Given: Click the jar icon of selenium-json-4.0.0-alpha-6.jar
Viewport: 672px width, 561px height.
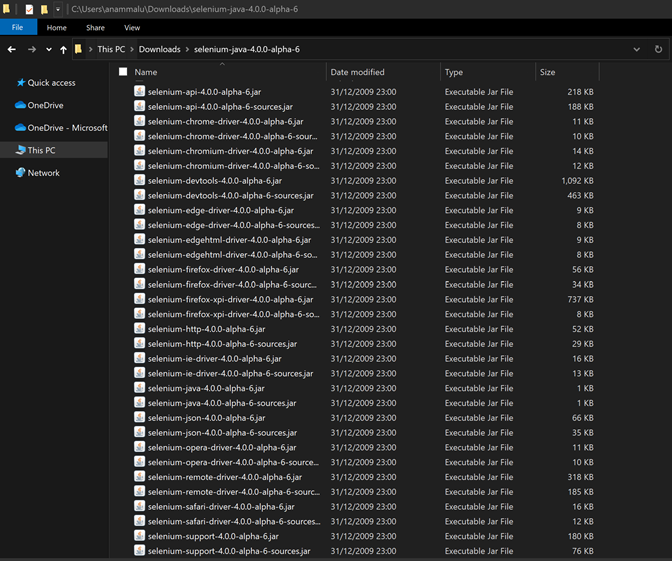Looking at the screenshot, I should click(139, 417).
